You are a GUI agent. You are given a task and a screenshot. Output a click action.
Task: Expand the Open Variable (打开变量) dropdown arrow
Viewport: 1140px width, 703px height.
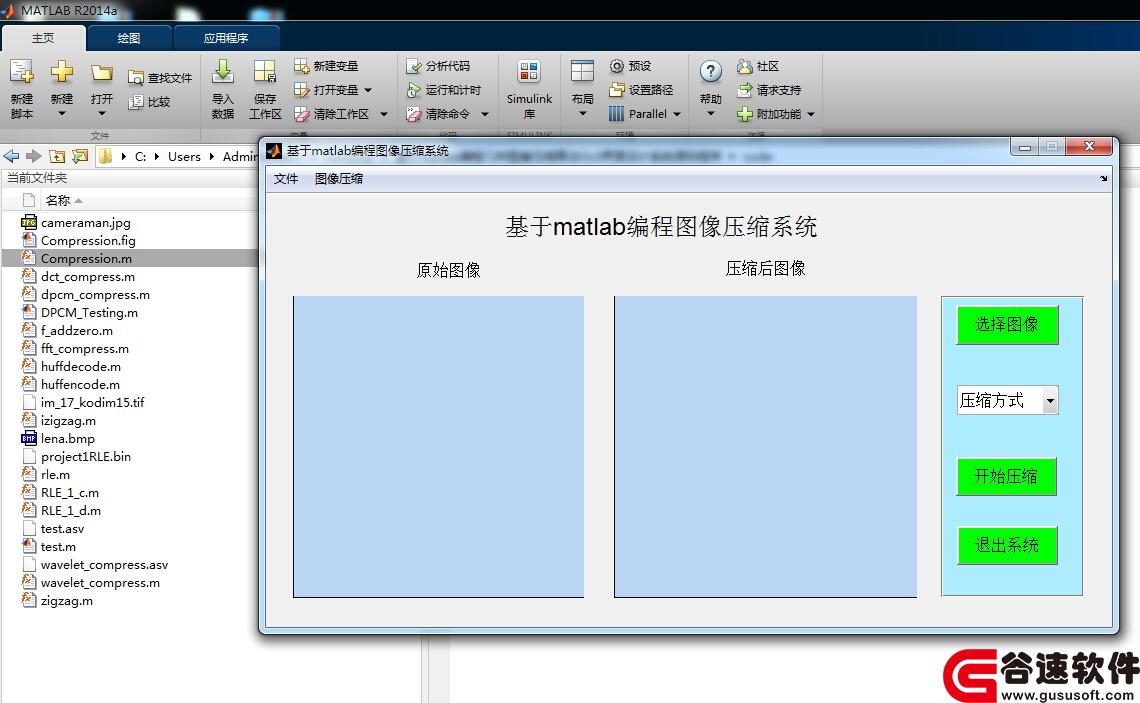tap(368, 90)
